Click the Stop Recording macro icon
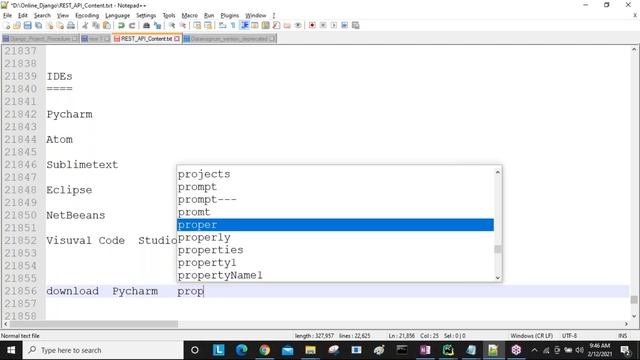Image resolution: width=640 pixels, height=360 pixels. click(323, 25)
